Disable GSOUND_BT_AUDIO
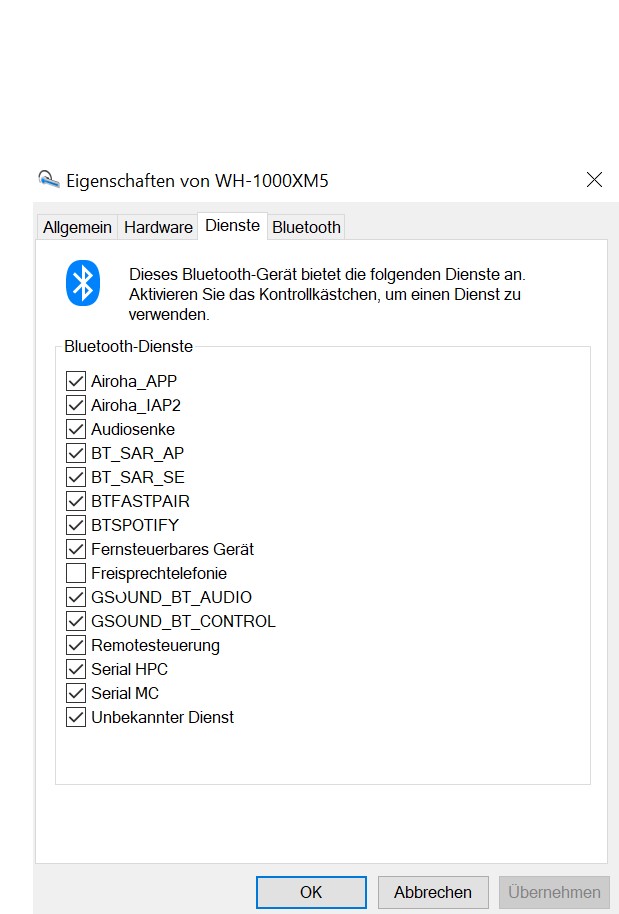Screen dimensions: 619x914 [x=76, y=597]
